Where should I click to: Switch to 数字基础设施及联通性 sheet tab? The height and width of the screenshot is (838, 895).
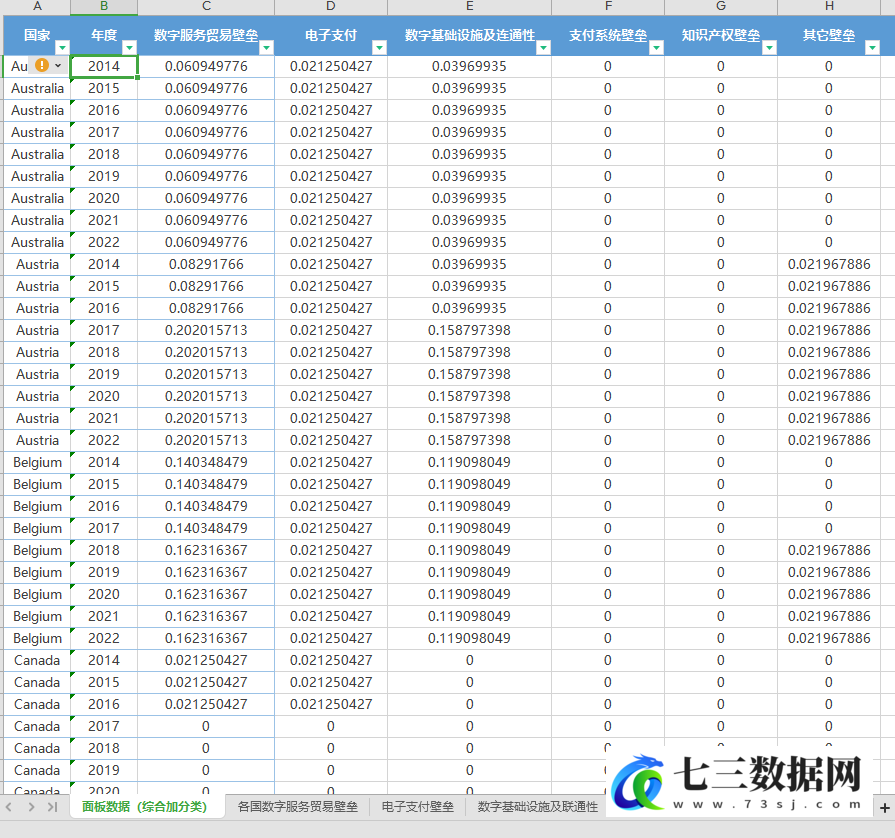pos(537,807)
